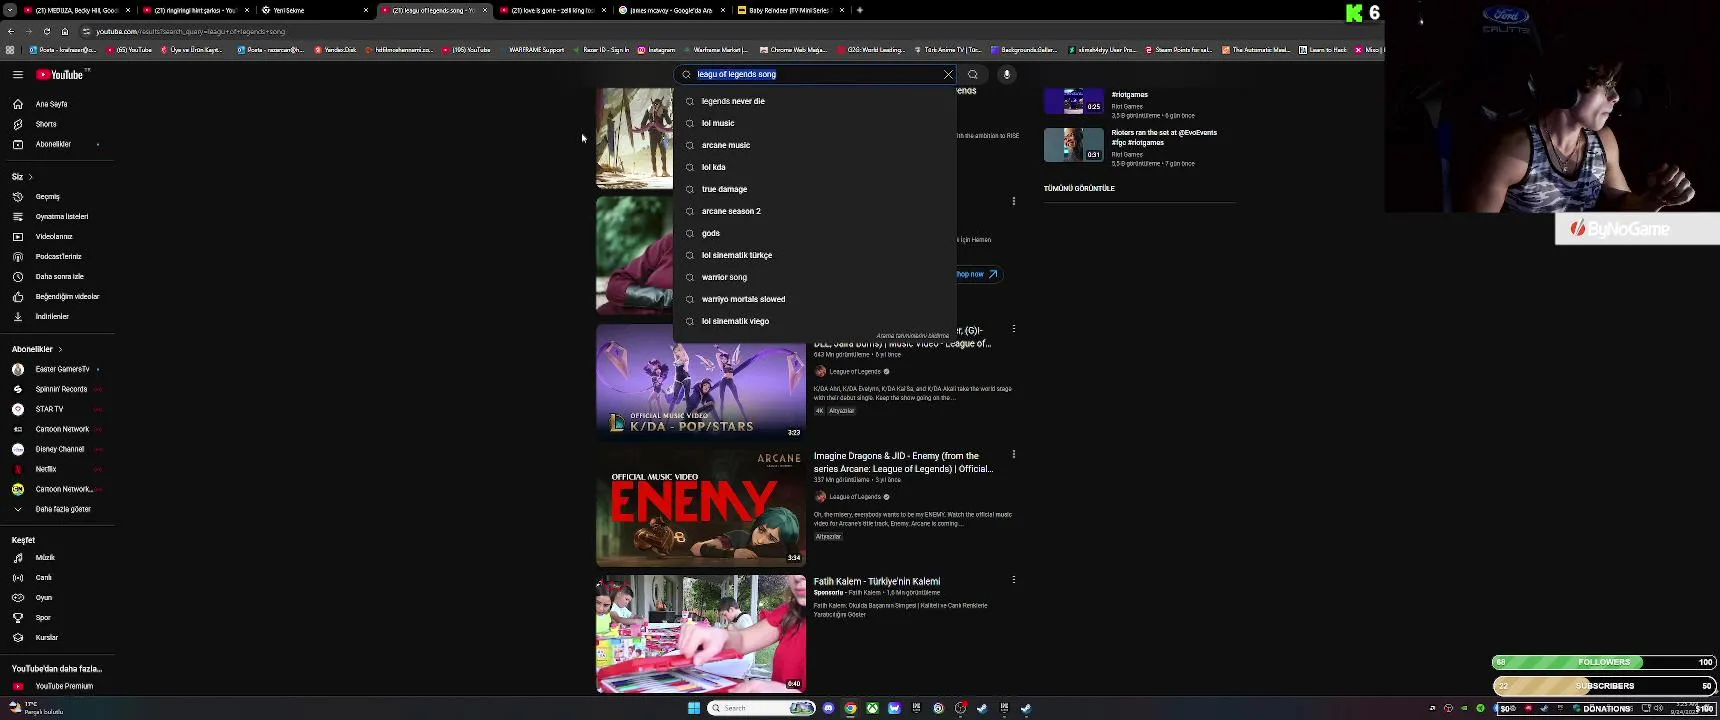Clear the search box with the X icon
The image size is (1720, 720).
tap(948, 74)
